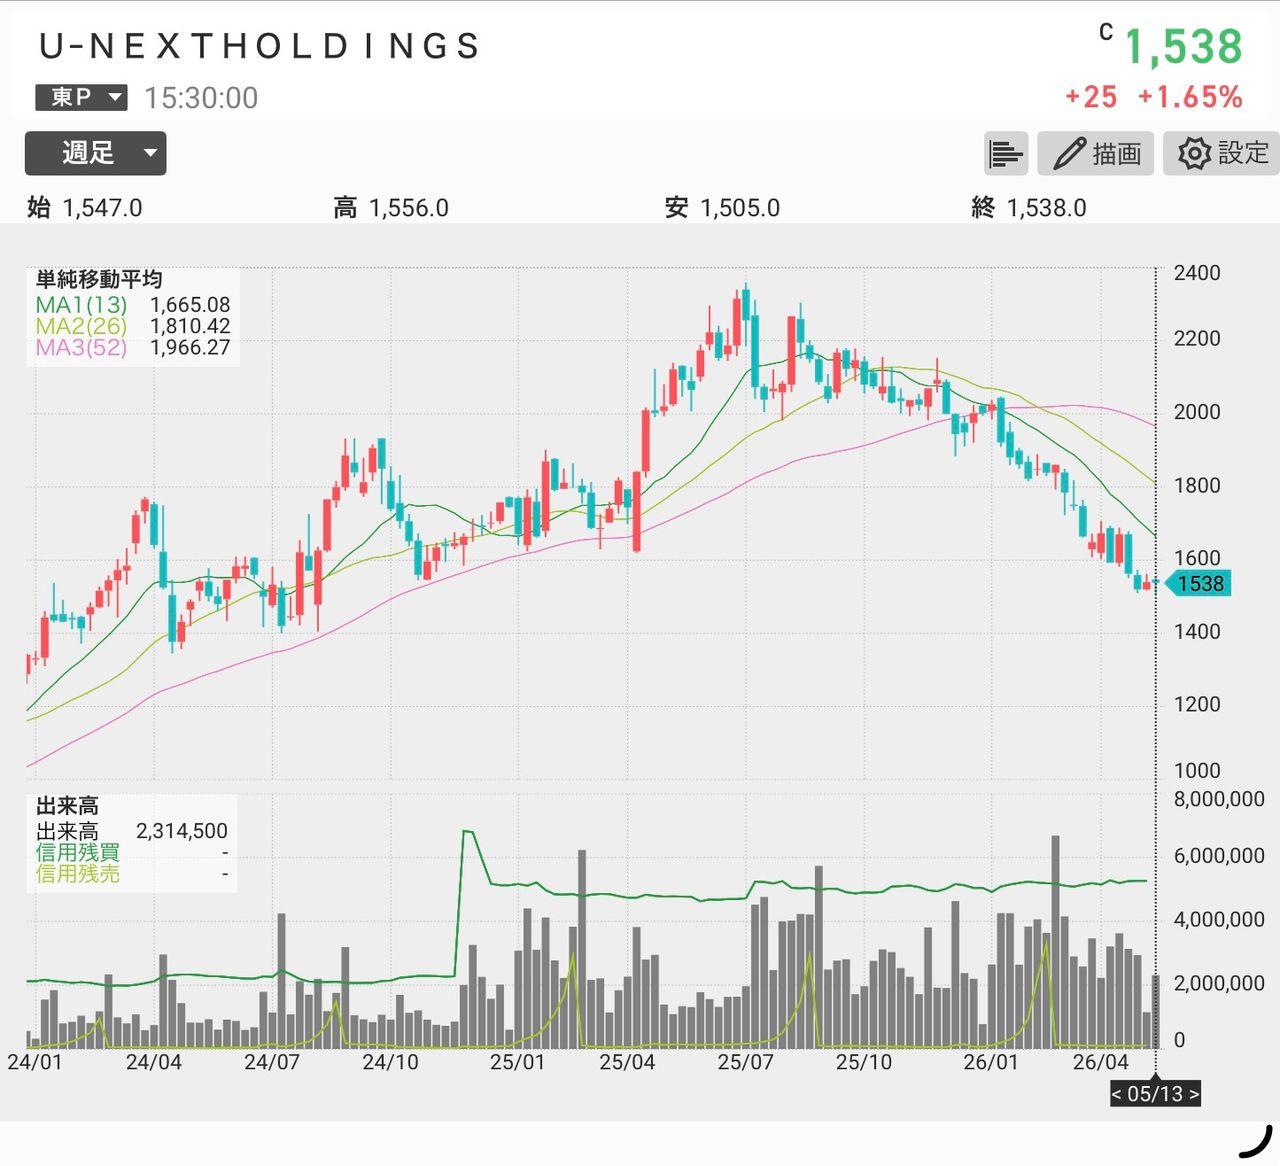This screenshot has width=1280, height=1166.
Task: Click the 1,810.42 moving average value
Action: tap(190, 326)
